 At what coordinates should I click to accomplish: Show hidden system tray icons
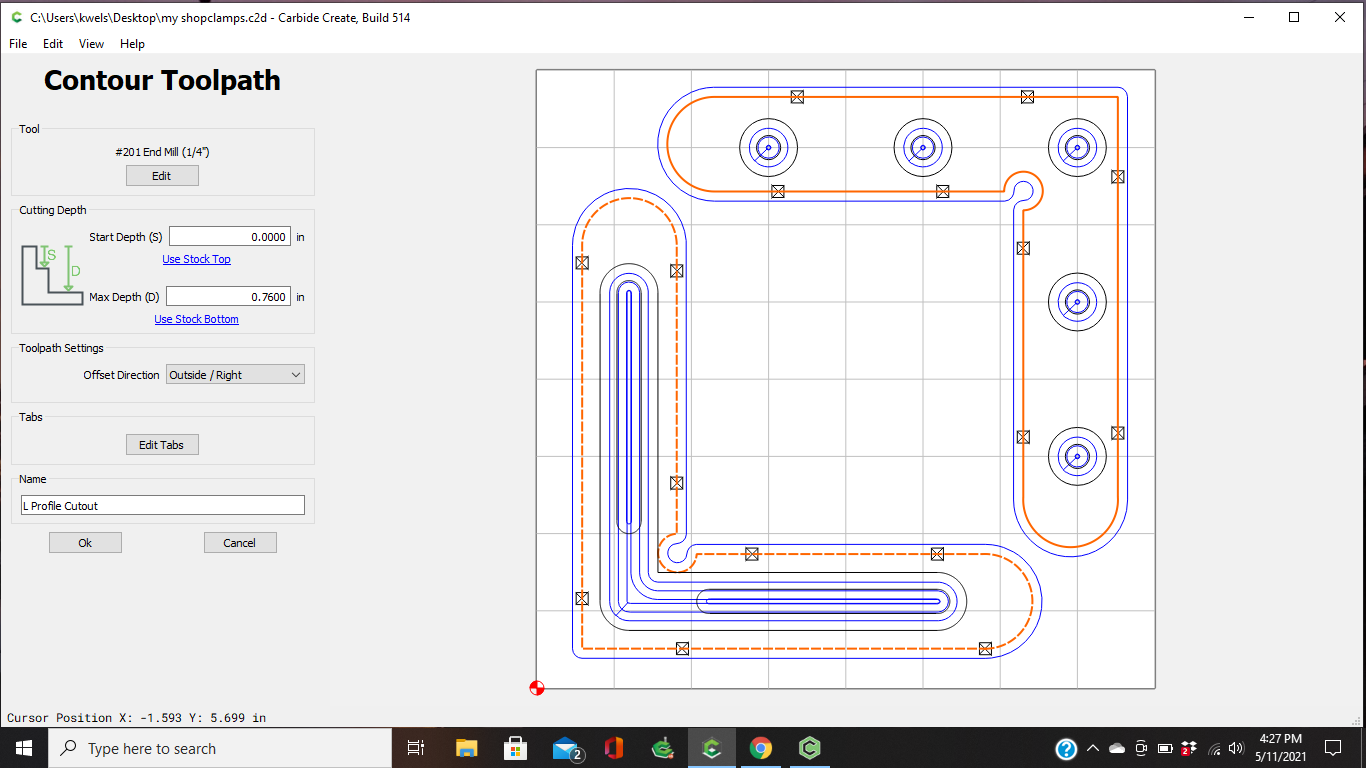(1093, 748)
